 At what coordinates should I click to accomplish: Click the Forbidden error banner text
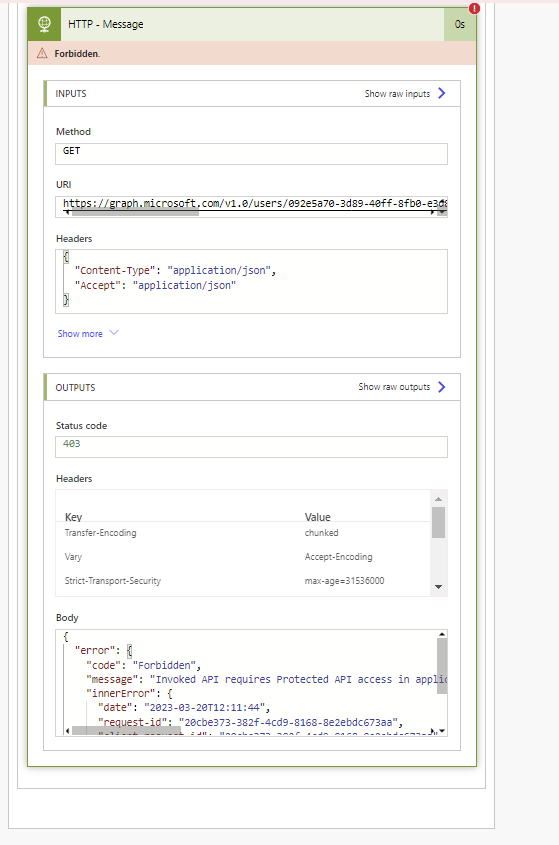(x=77, y=53)
